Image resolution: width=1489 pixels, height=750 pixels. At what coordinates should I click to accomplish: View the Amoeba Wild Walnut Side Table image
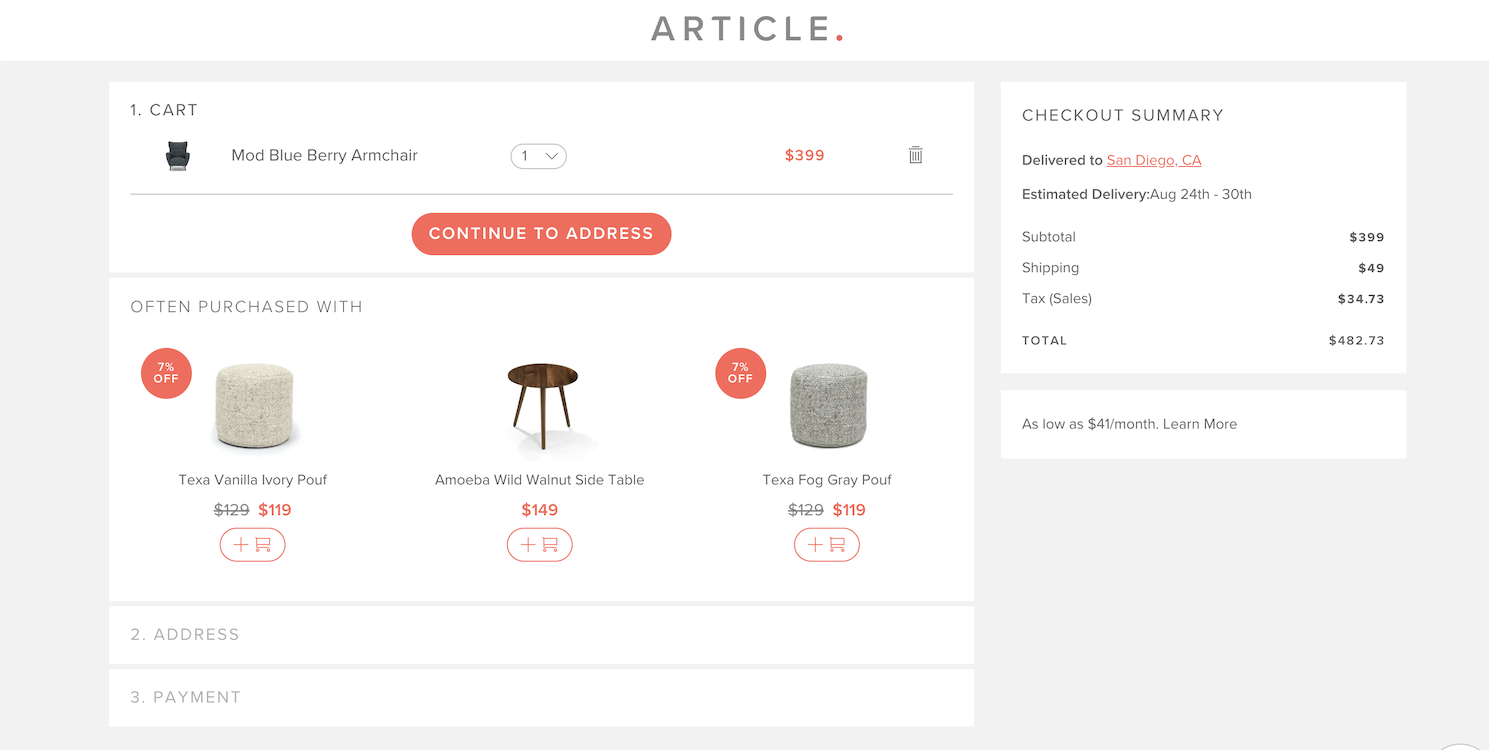click(541, 408)
